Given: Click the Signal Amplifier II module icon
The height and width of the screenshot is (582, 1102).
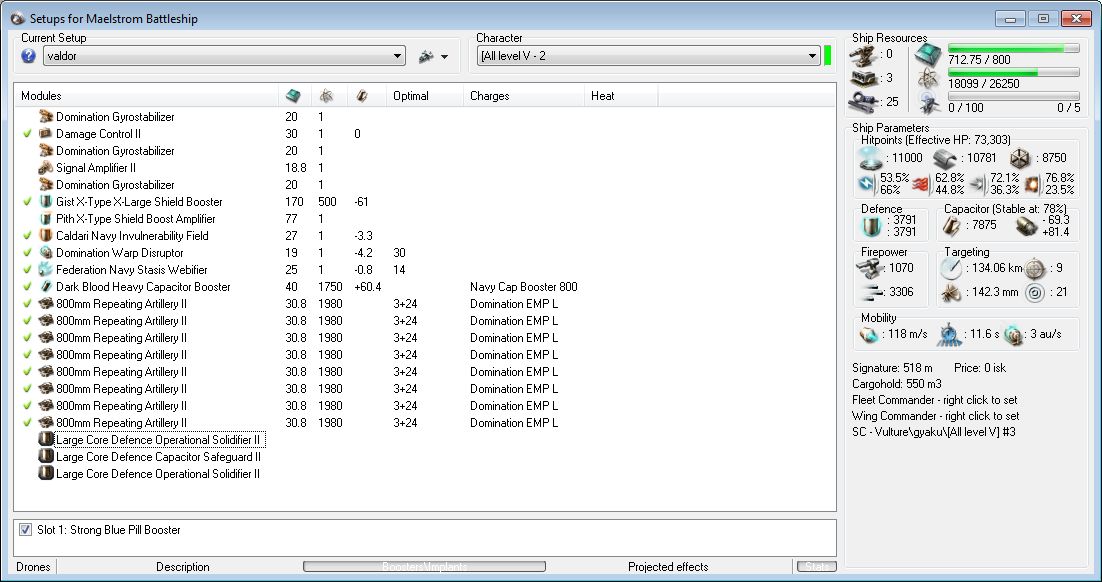Looking at the screenshot, I should 46,168.
